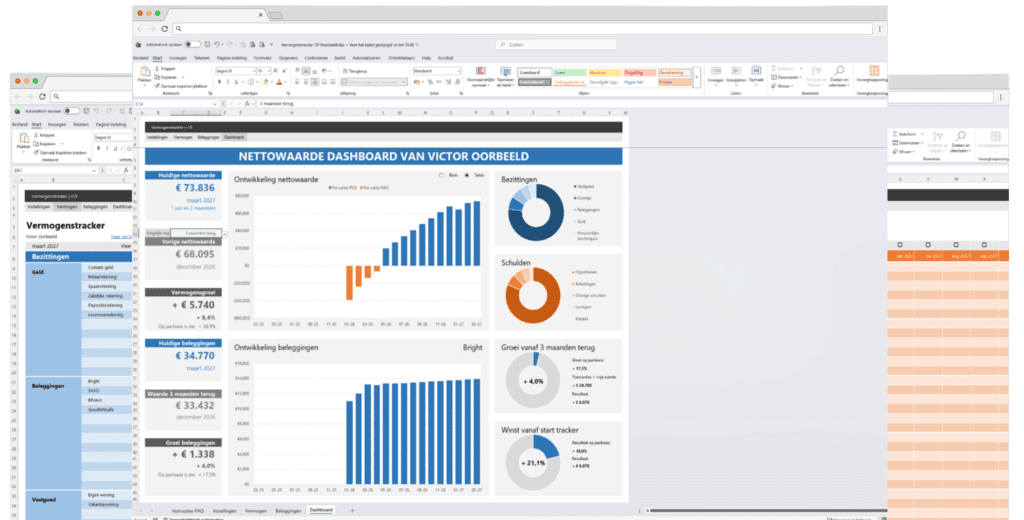Image resolution: width=1024 pixels, height=520 pixels.
Task: Click the Vermogen navigation button above dashboard
Action: click(183, 136)
